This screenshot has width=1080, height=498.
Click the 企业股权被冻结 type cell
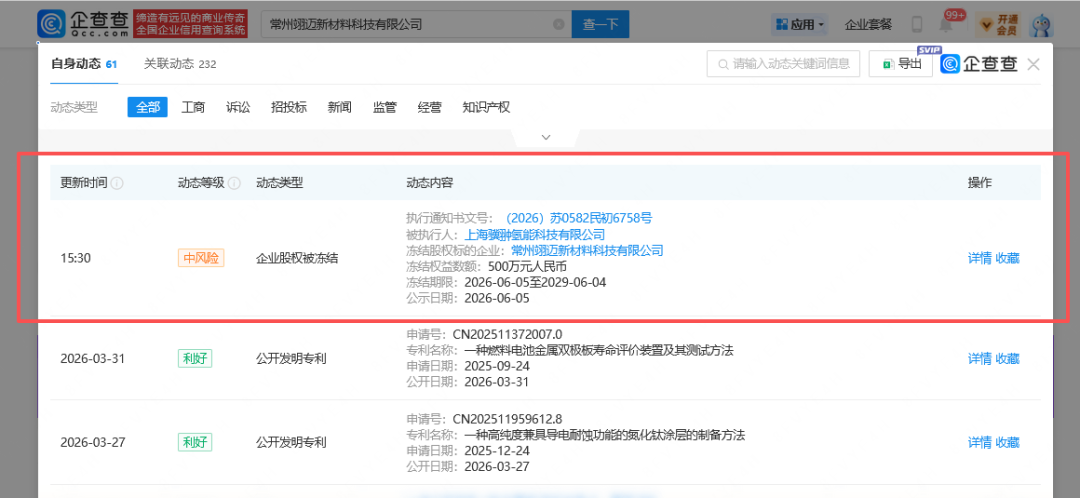[x=297, y=258]
